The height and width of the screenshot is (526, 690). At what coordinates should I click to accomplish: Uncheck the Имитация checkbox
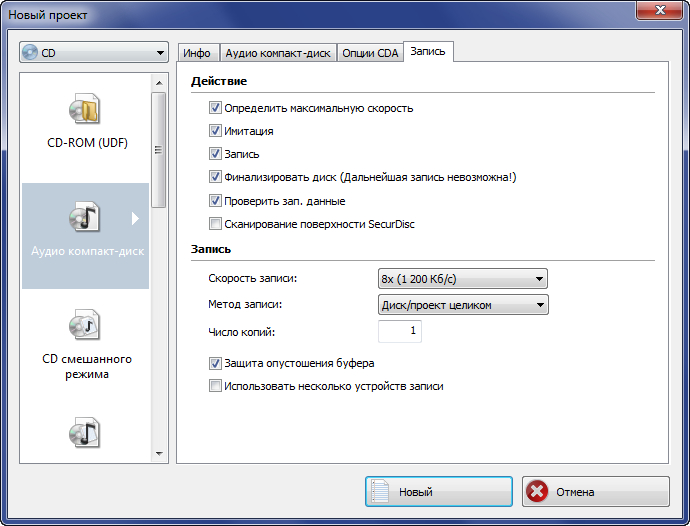click(215, 131)
